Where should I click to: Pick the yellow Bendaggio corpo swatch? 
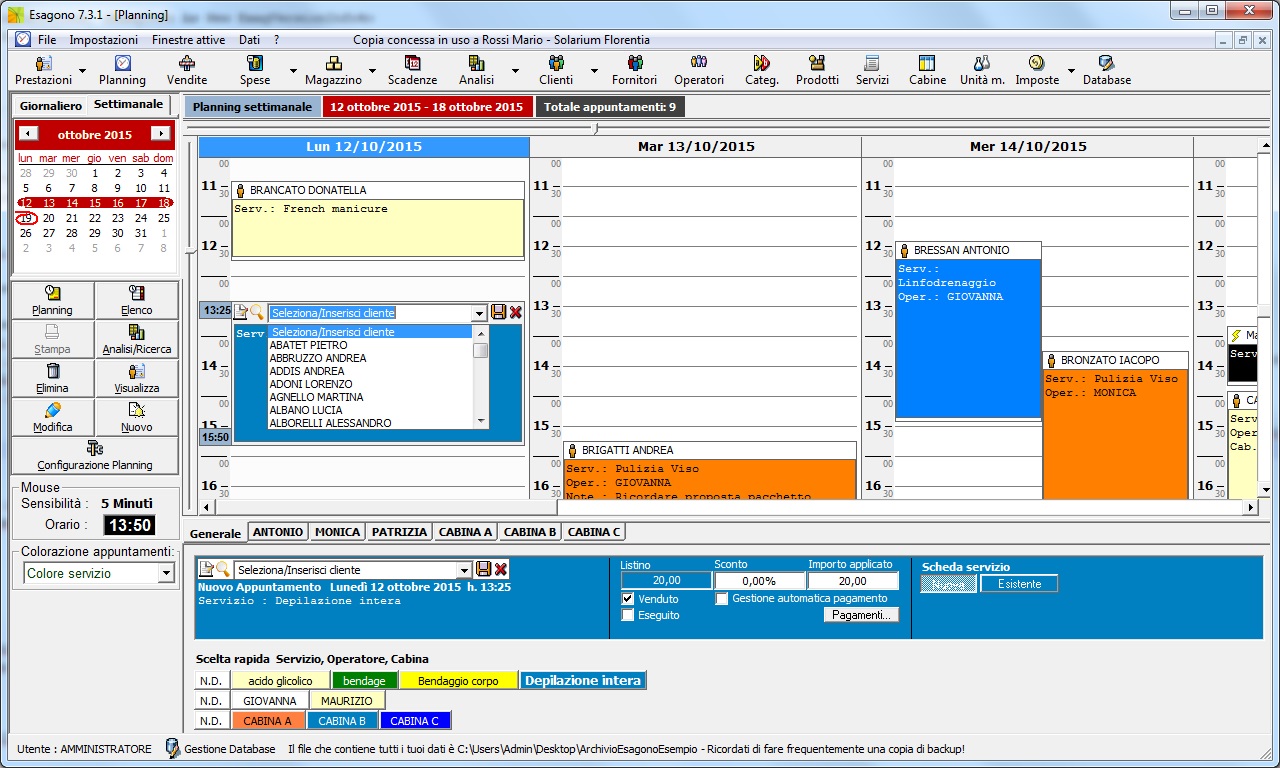coord(458,681)
